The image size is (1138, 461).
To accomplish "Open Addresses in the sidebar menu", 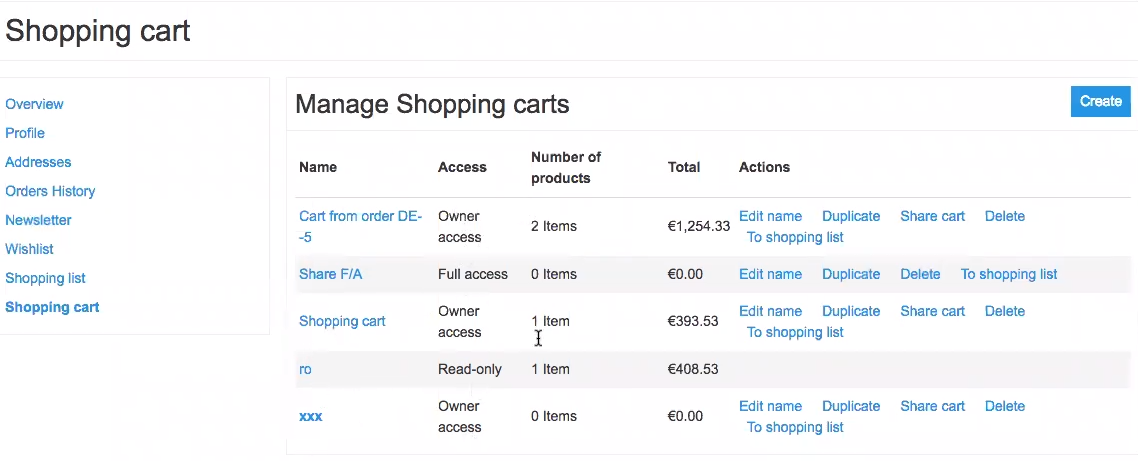I will (38, 162).
